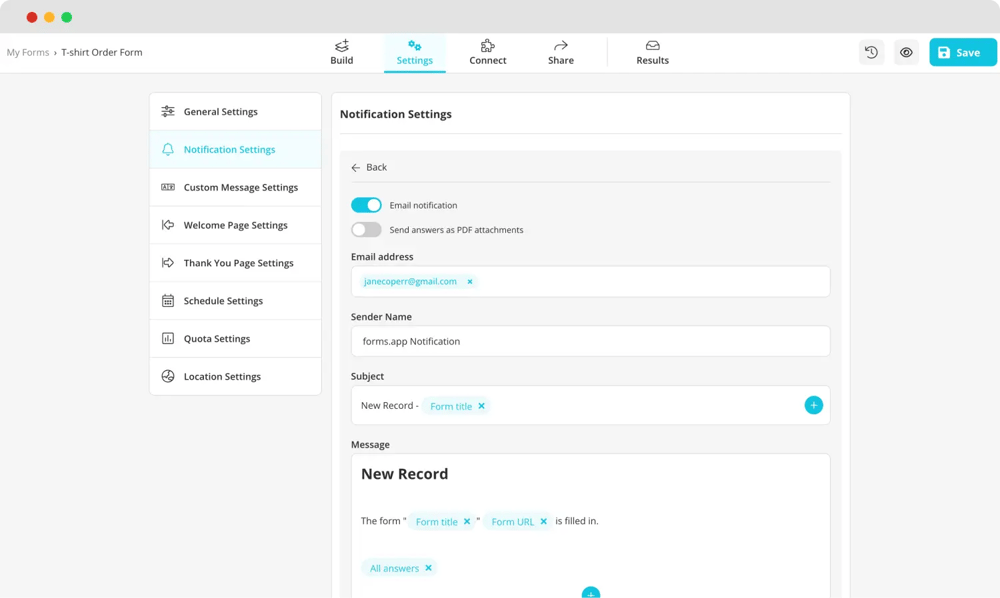The height and width of the screenshot is (598, 1000).
Task: Open the version history clock icon
Action: coord(871,53)
